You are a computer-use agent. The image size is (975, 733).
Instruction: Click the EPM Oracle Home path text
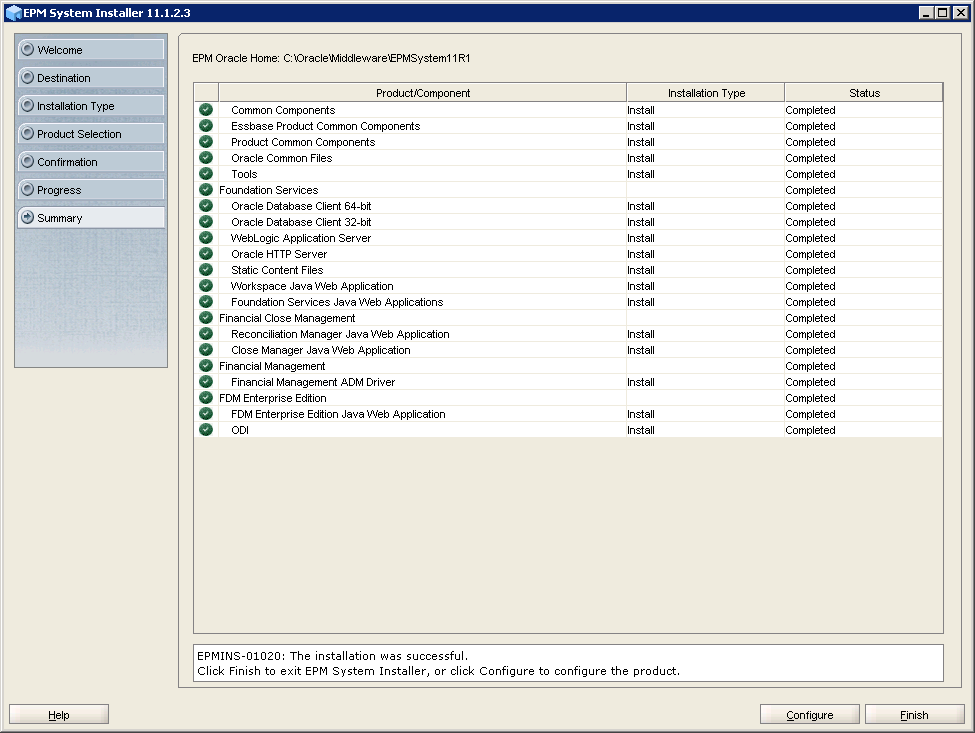tap(331, 58)
